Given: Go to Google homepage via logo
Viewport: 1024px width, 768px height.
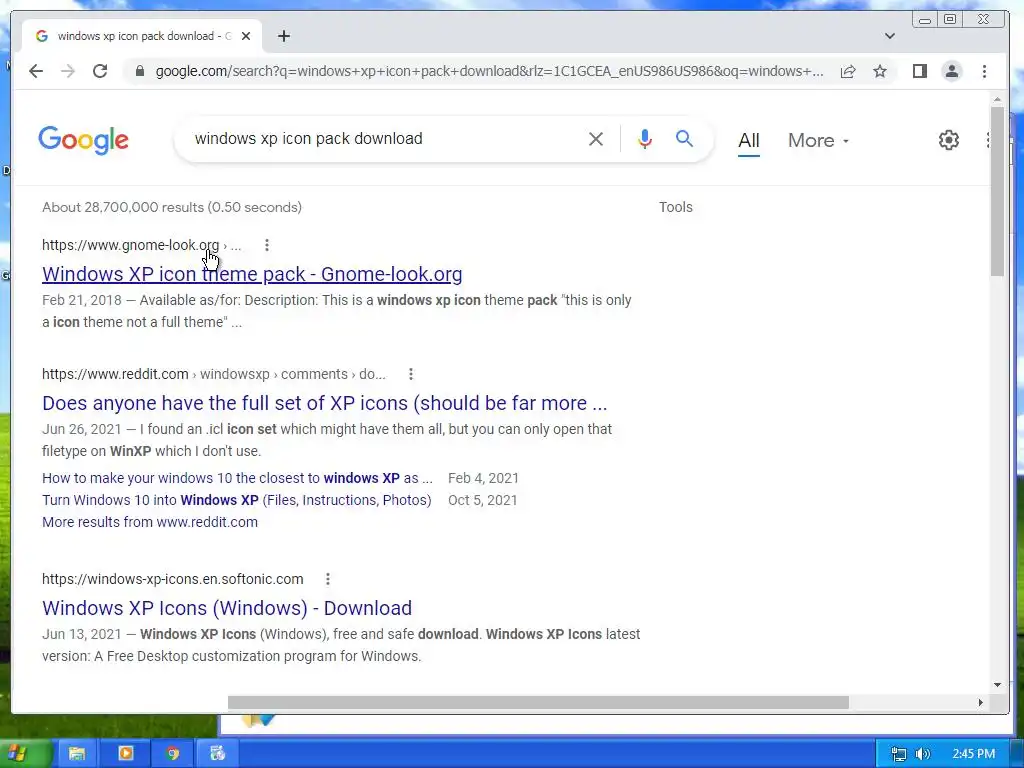Looking at the screenshot, I should click(x=84, y=140).
